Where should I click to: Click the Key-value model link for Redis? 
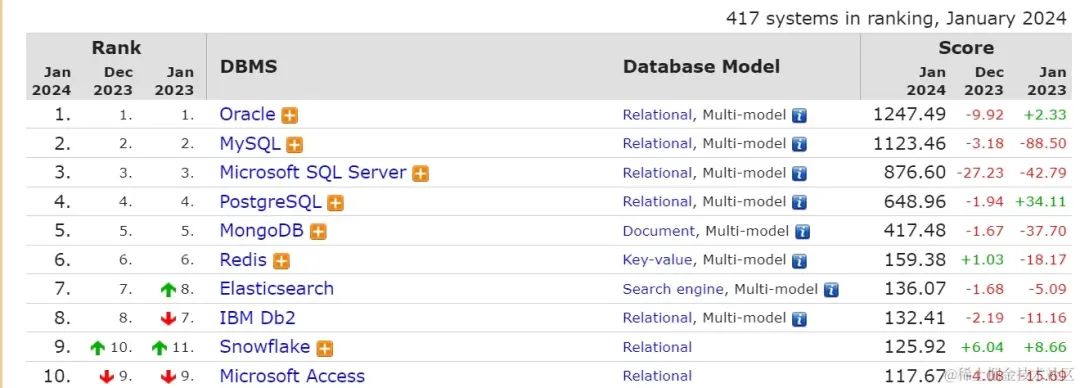tap(657, 260)
